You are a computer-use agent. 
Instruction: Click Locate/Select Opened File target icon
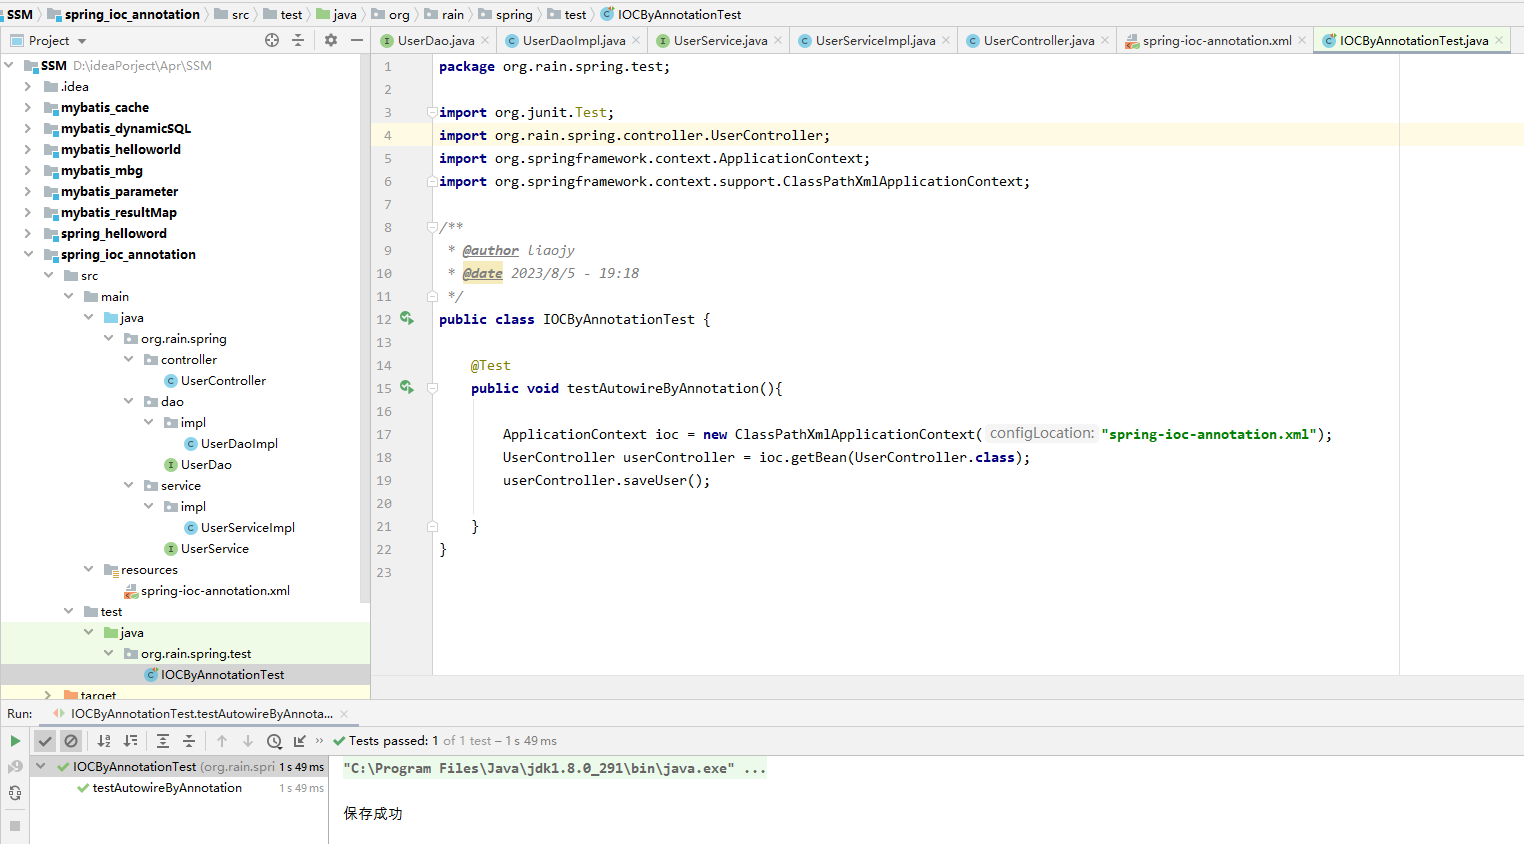(272, 40)
